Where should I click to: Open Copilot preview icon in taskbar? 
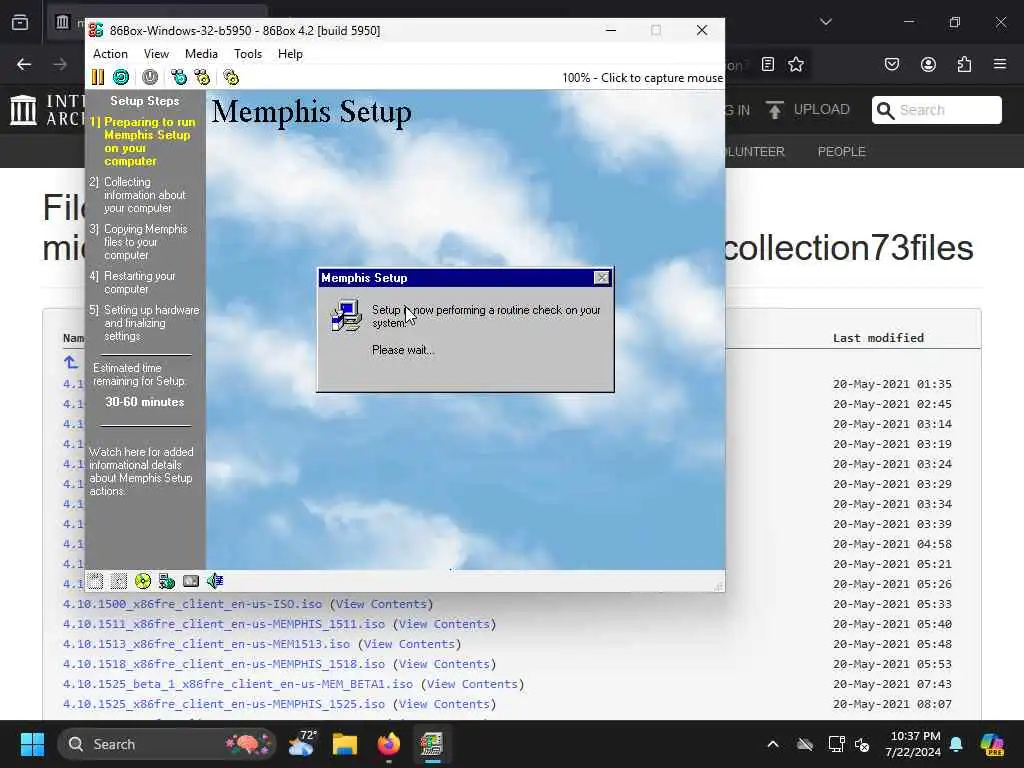993,744
